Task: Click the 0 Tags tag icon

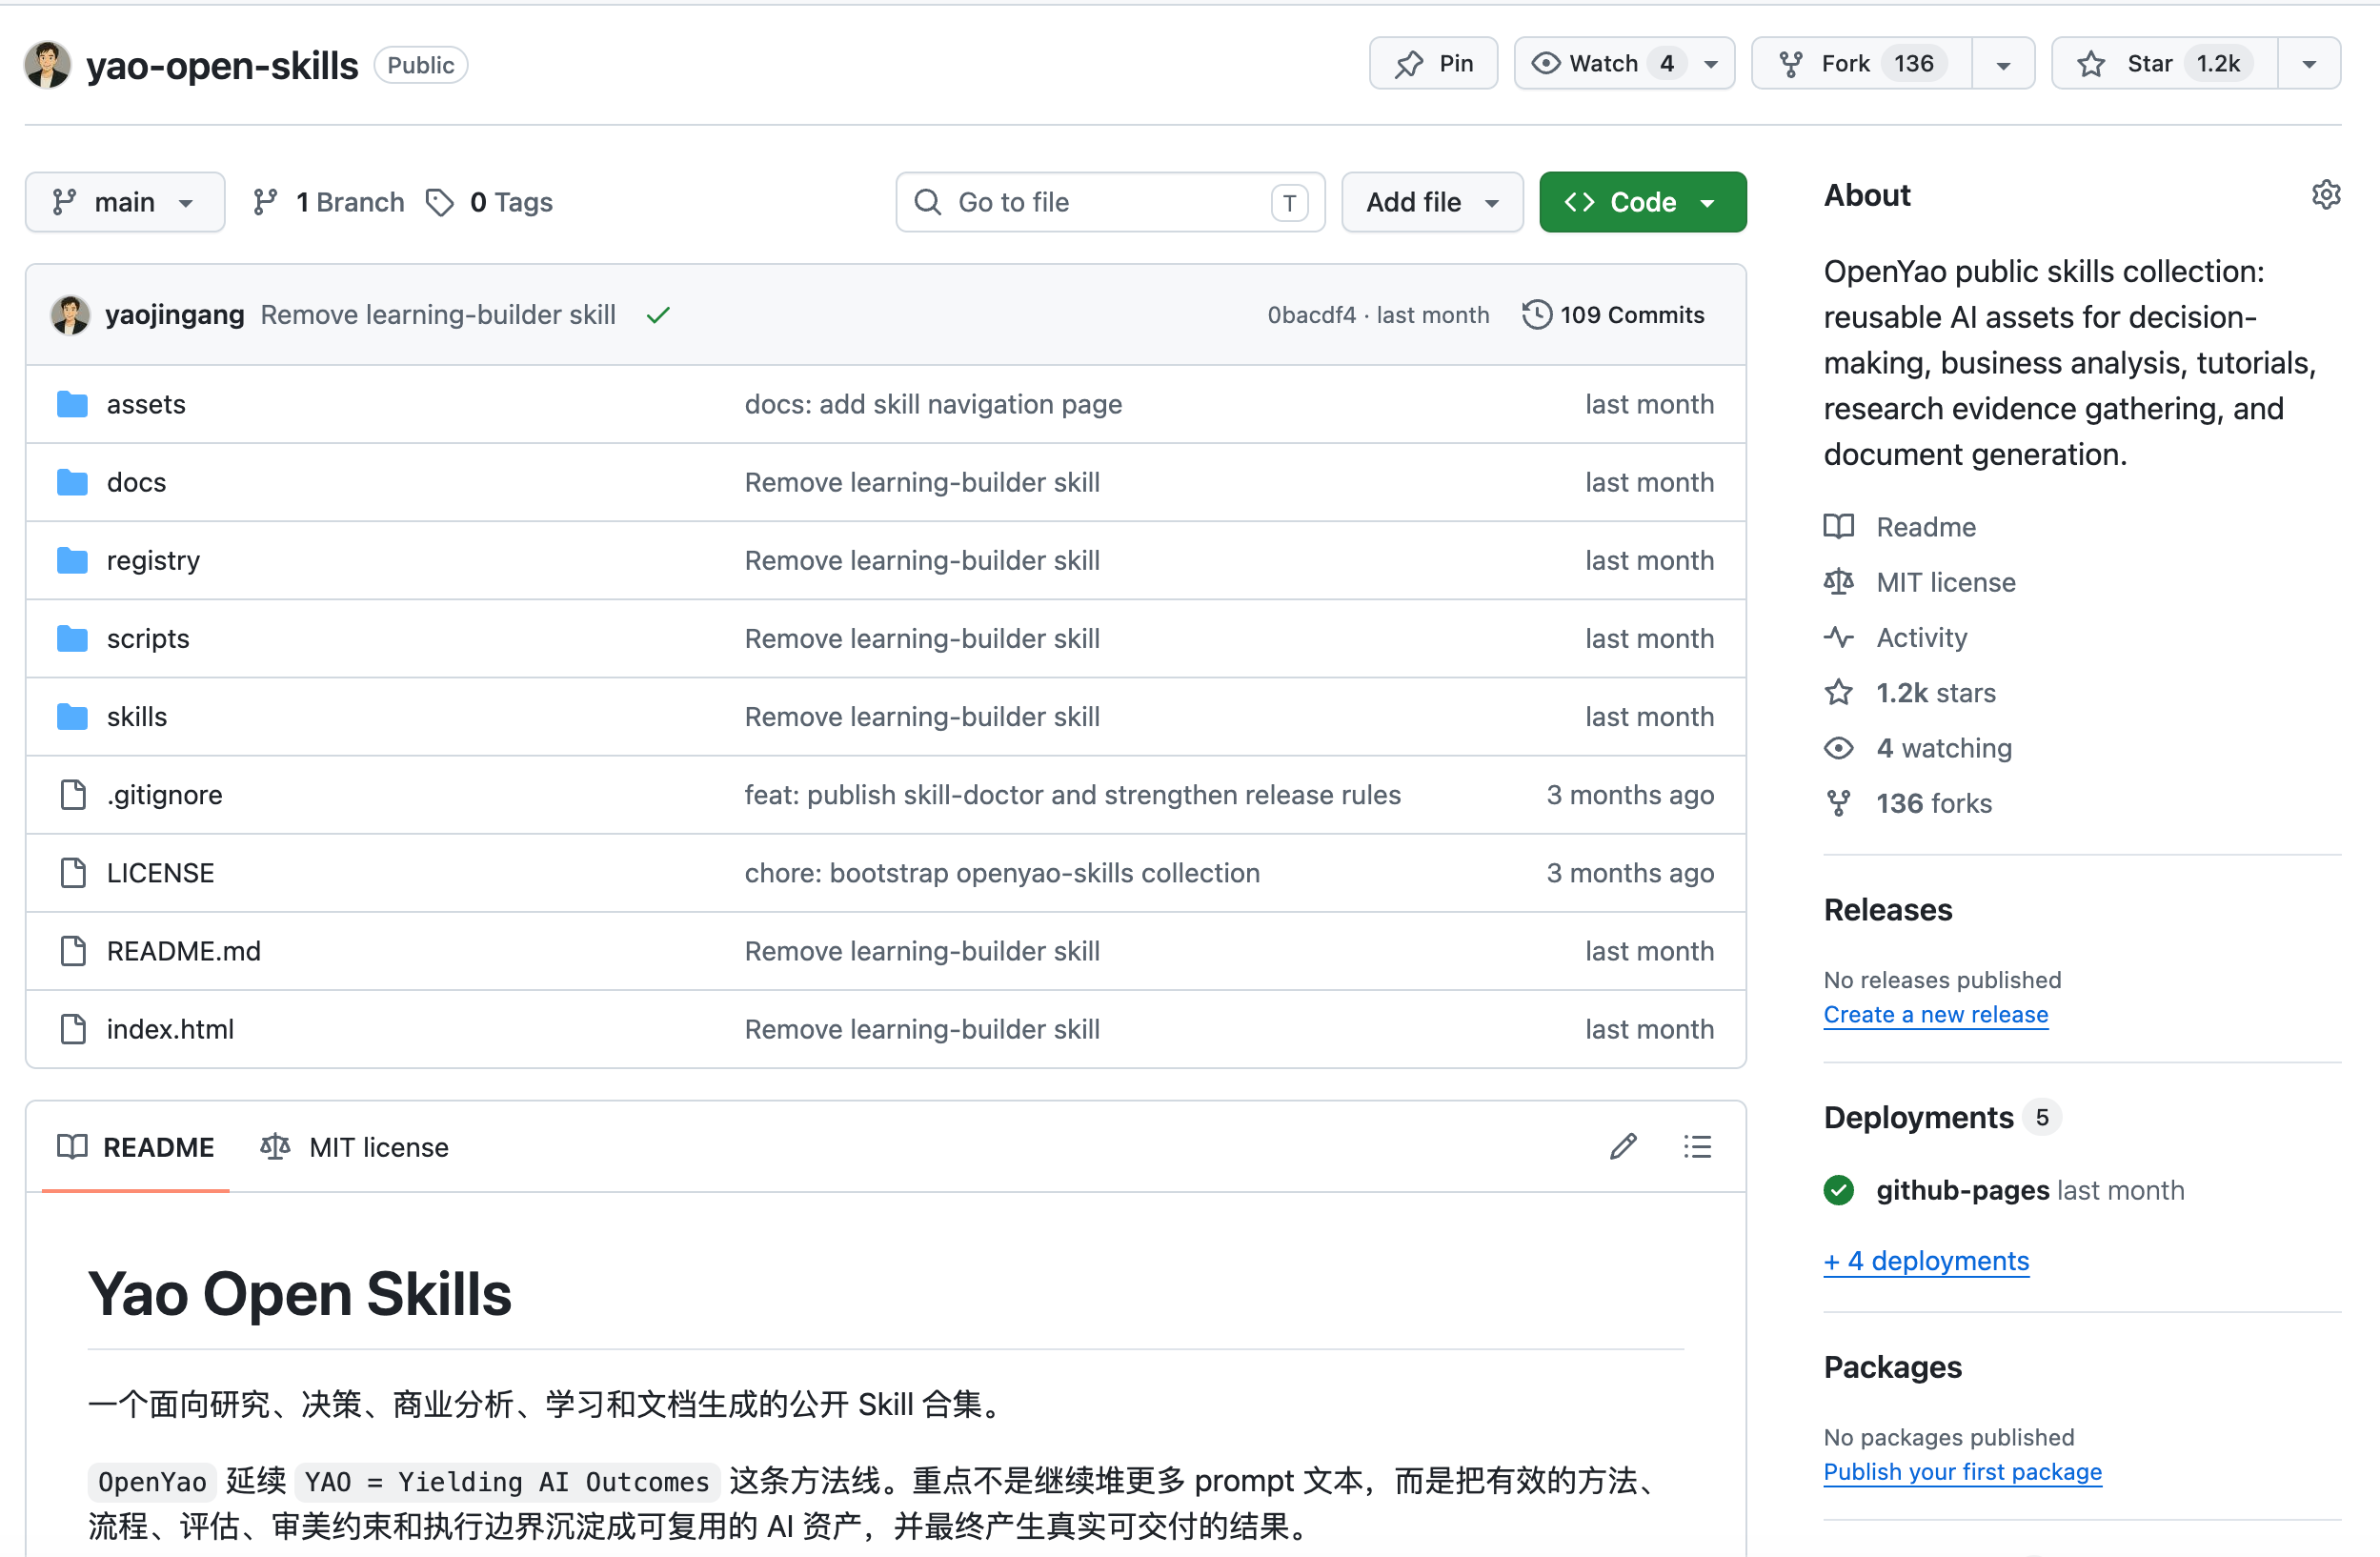Action: [440, 202]
